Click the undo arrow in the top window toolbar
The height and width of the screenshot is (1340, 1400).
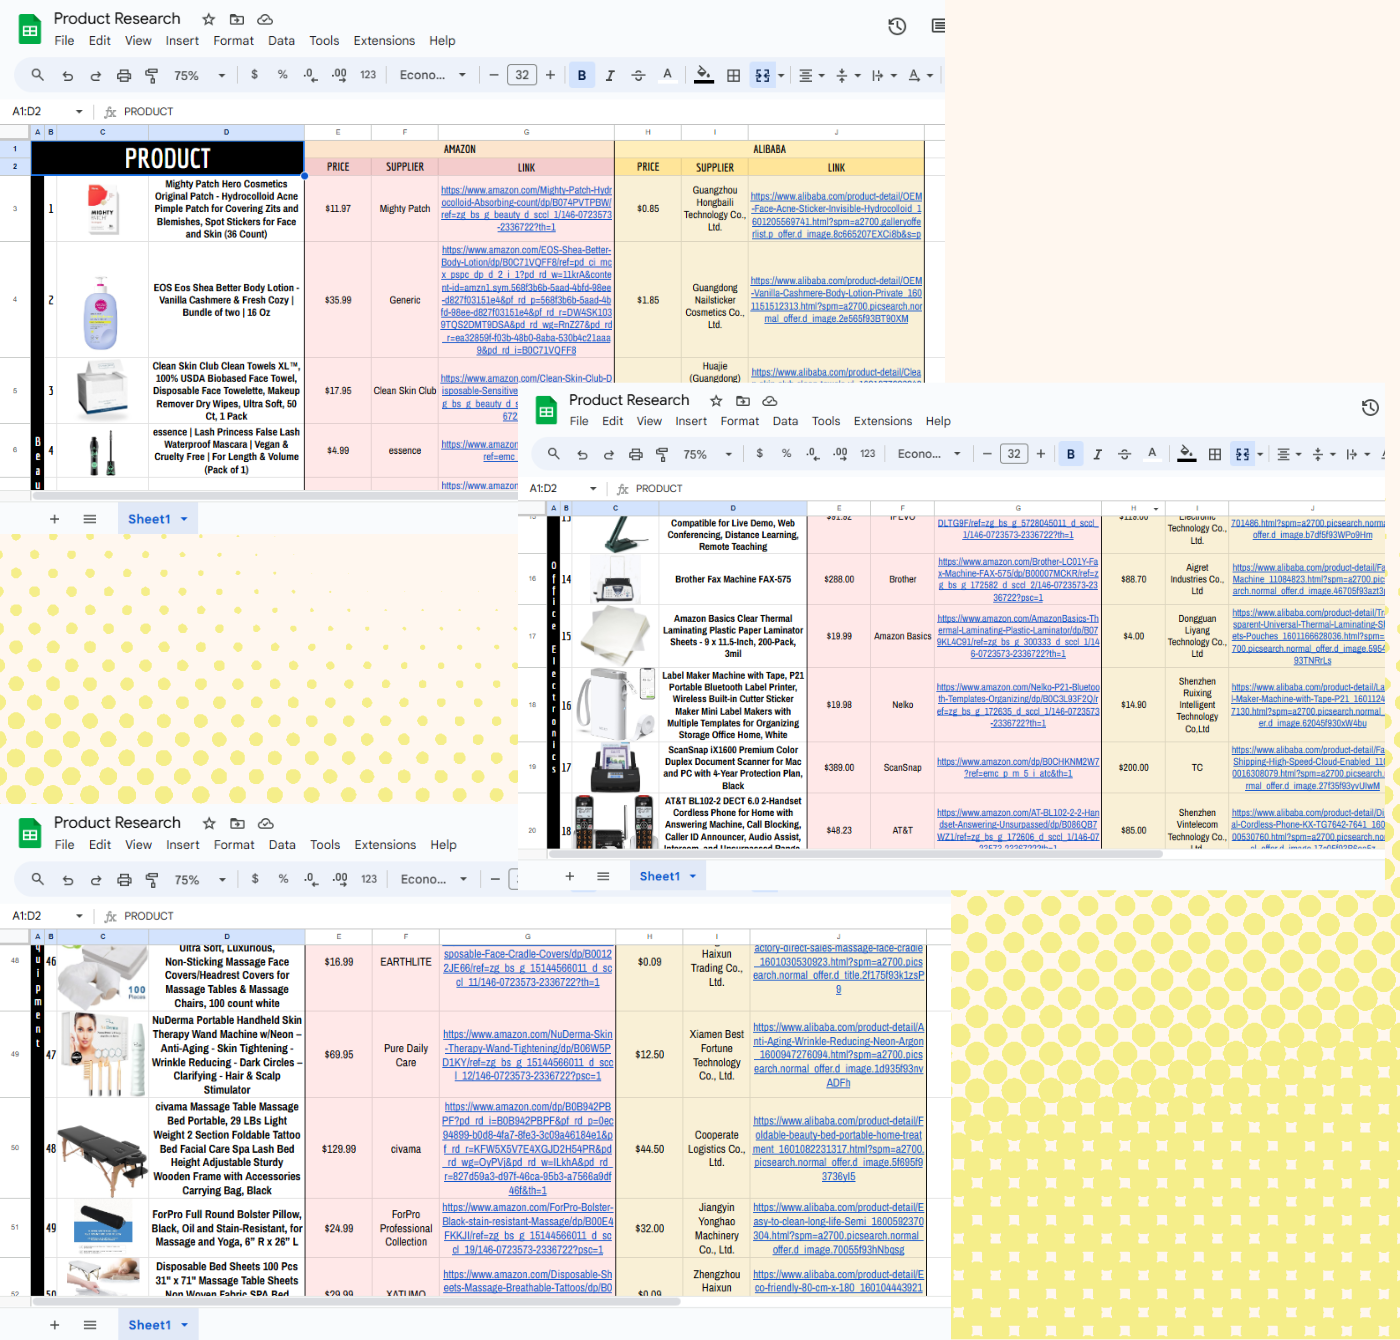tap(68, 75)
